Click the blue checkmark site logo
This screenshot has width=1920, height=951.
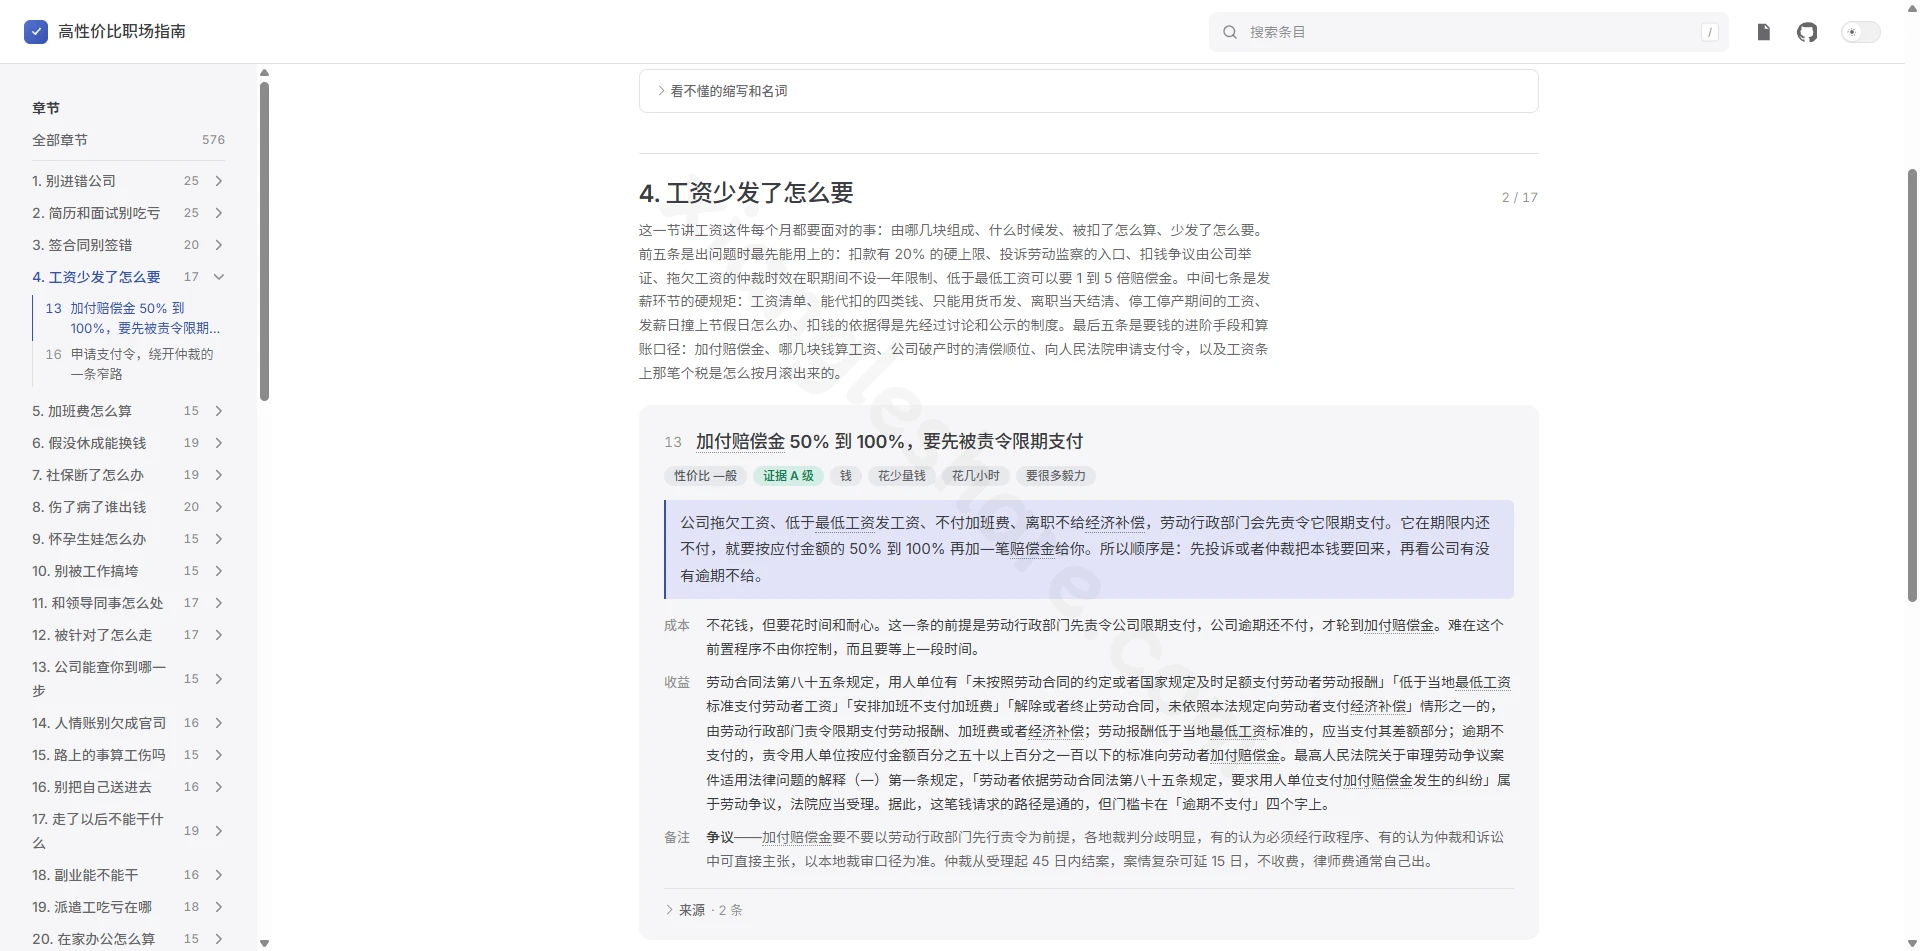point(36,32)
